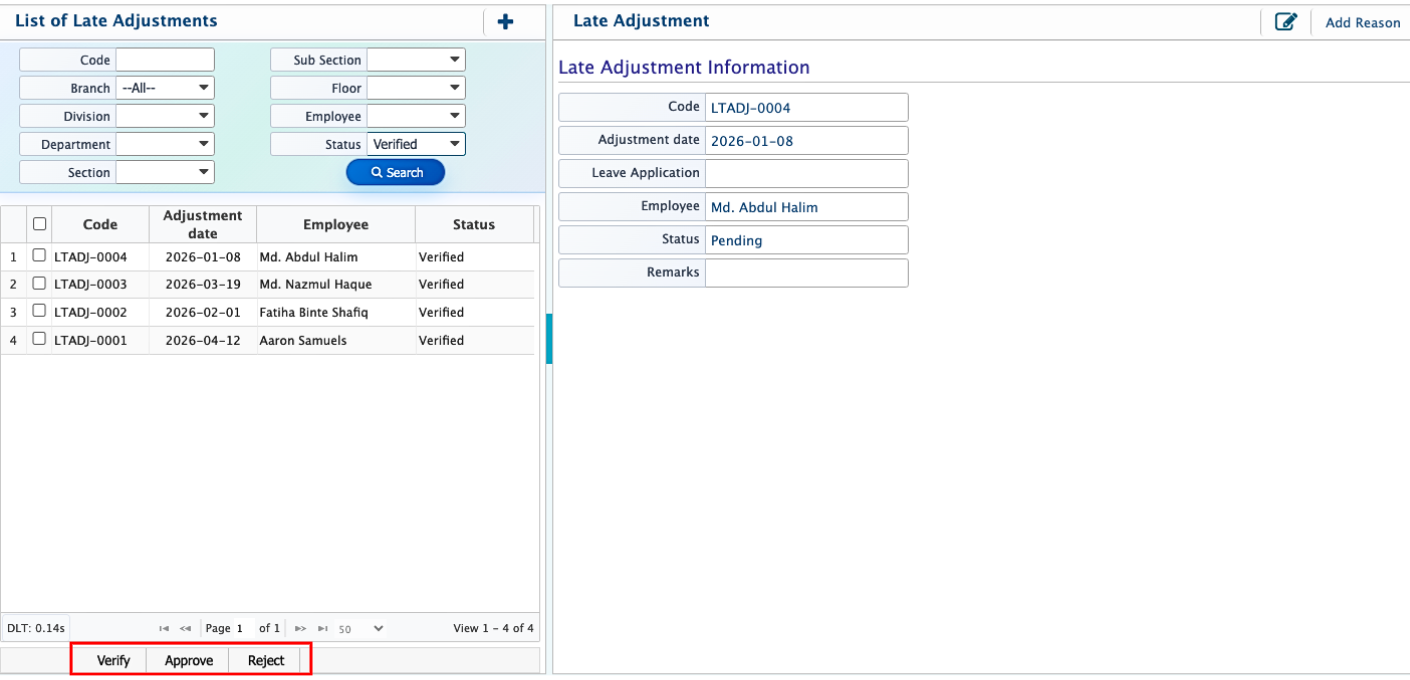Image resolution: width=1410 pixels, height=680 pixels.
Task: Click into the Code filter input field
Action: pyautogui.click(x=165, y=60)
